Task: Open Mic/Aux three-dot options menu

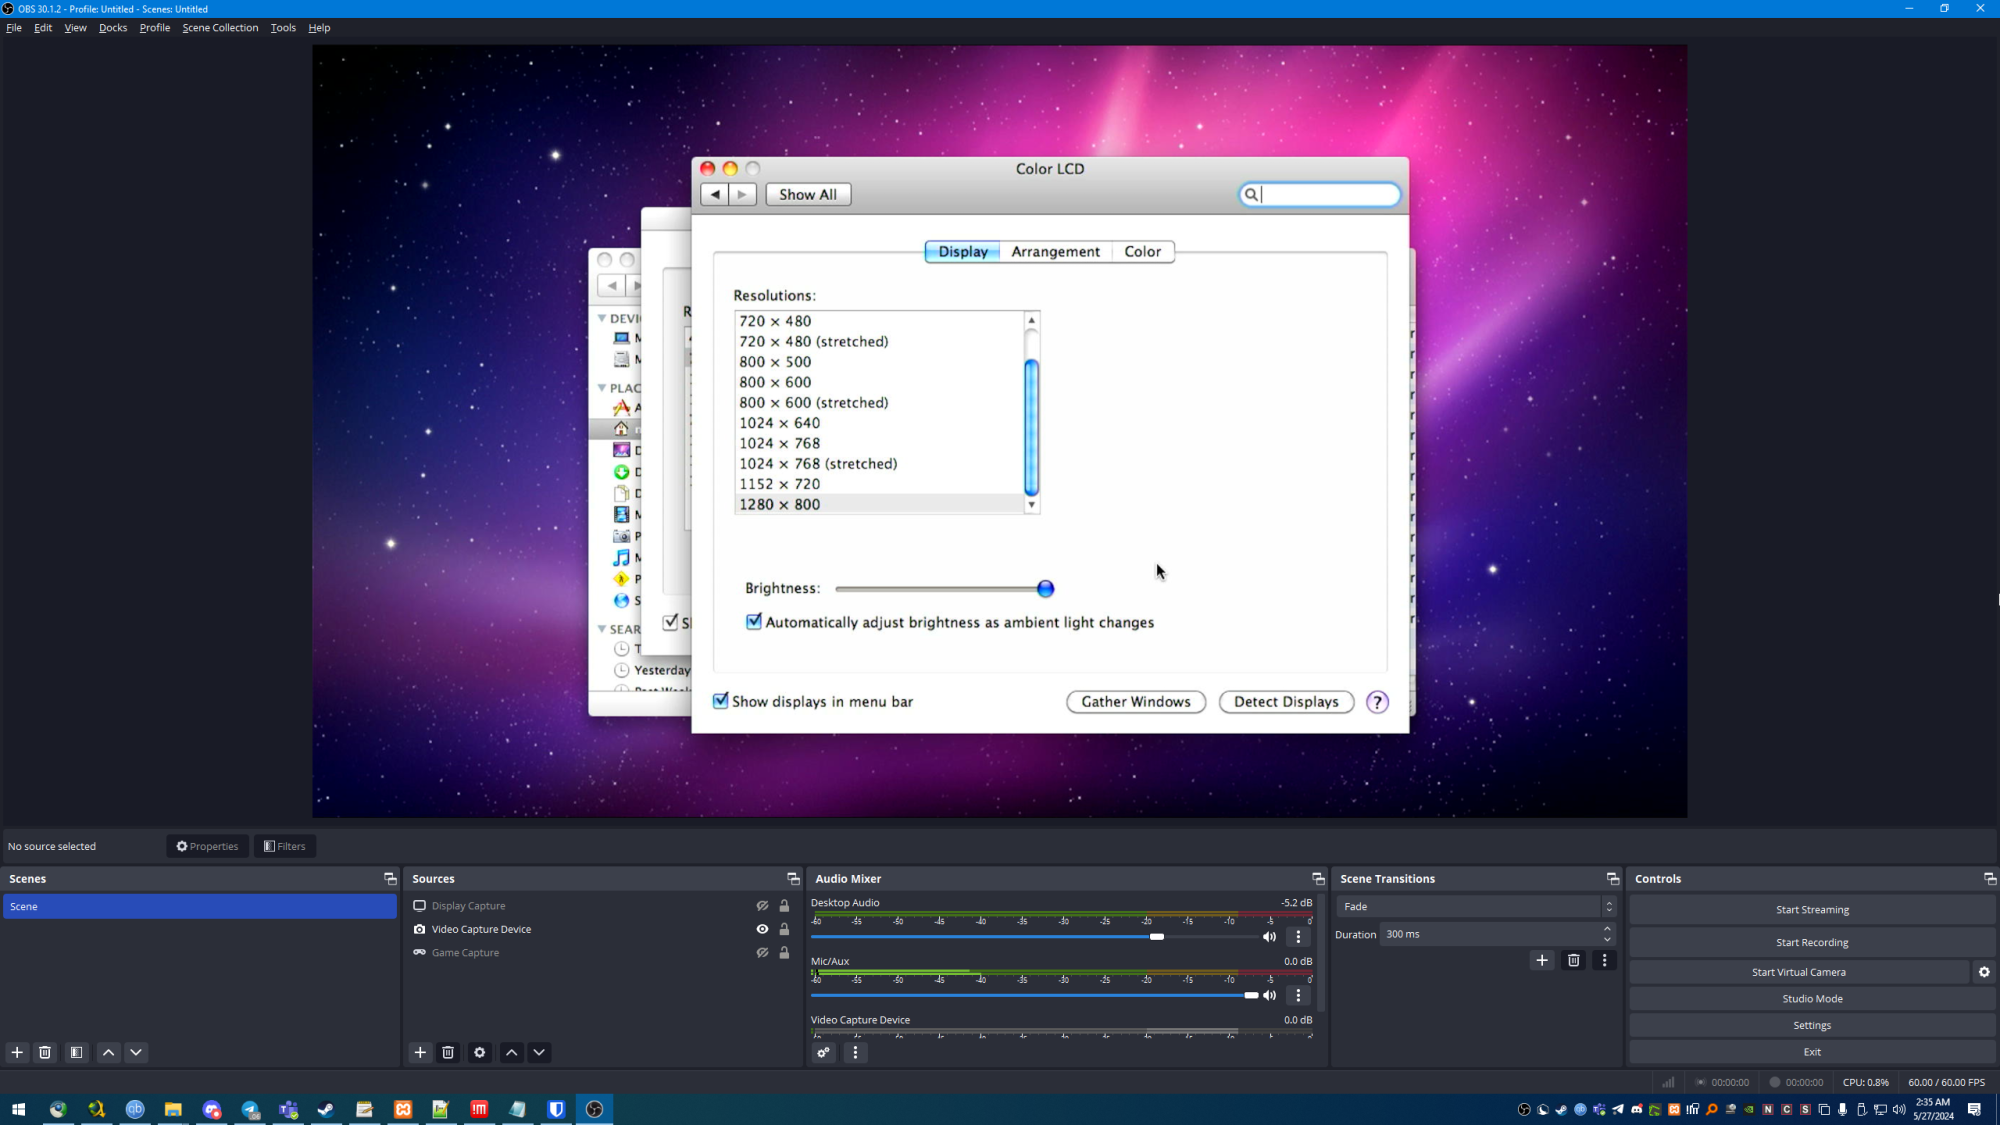Action: tap(1298, 995)
